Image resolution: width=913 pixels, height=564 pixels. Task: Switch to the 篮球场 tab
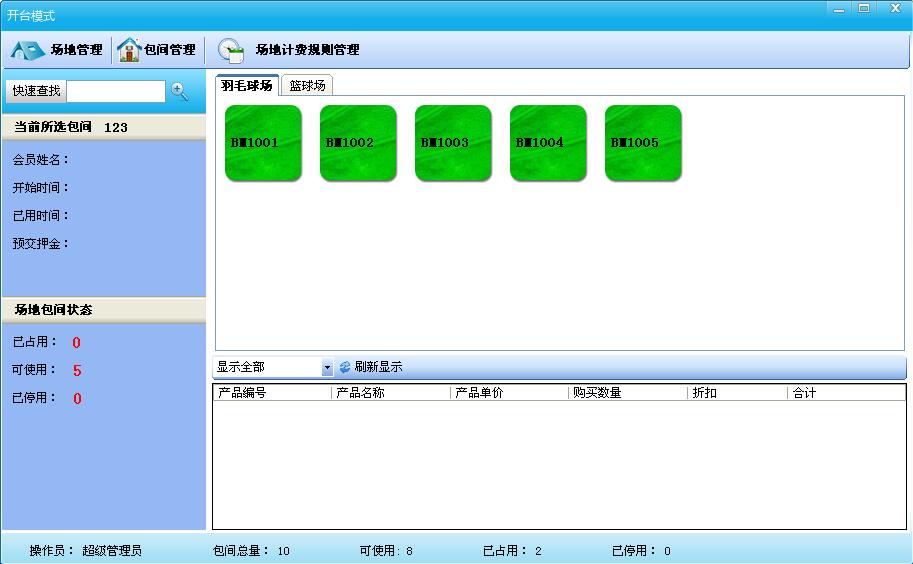(x=307, y=86)
